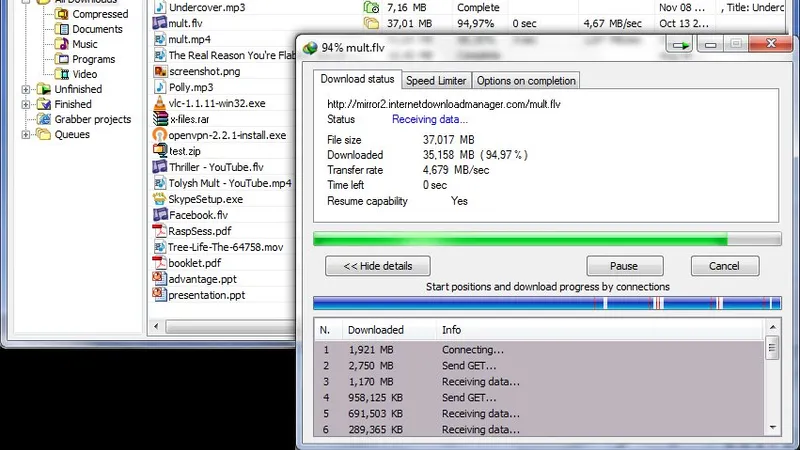Click the vlc-1.1.11-win32.exe cone icon
This screenshot has height=450, width=800.
pyautogui.click(x=160, y=103)
